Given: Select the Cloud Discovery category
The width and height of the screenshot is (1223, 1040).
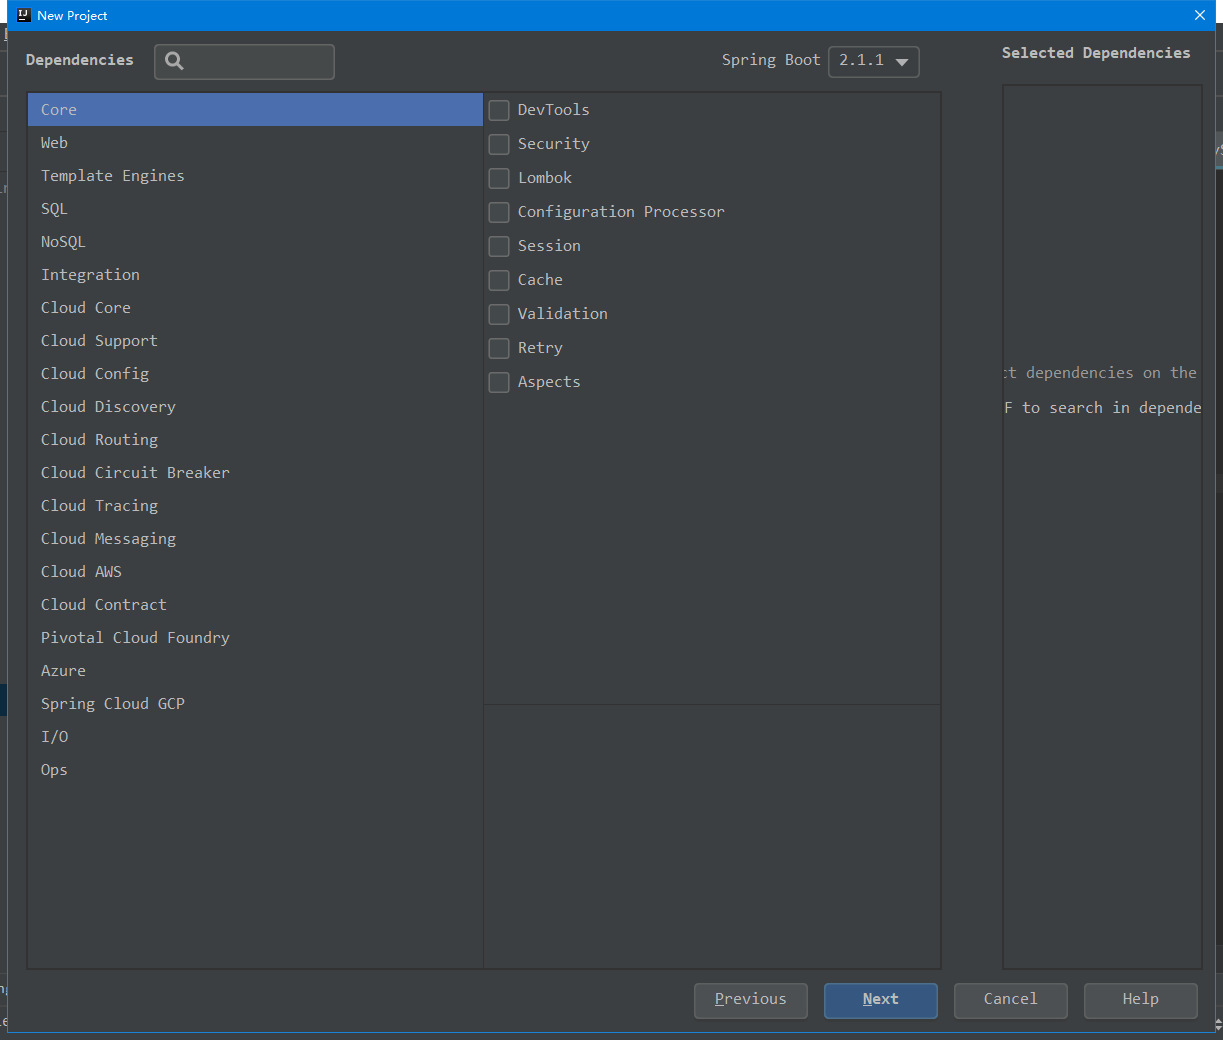Looking at the screenshot, I should 255,407.
